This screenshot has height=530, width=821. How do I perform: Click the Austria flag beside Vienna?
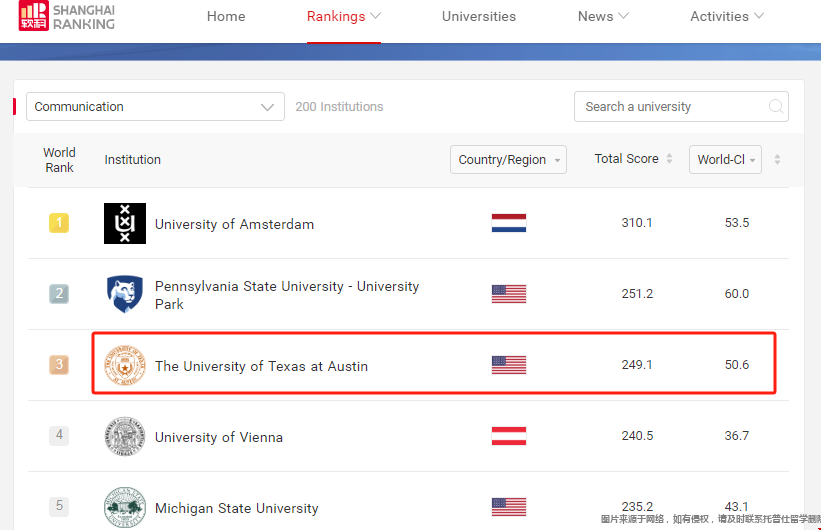tap(509, 436)
